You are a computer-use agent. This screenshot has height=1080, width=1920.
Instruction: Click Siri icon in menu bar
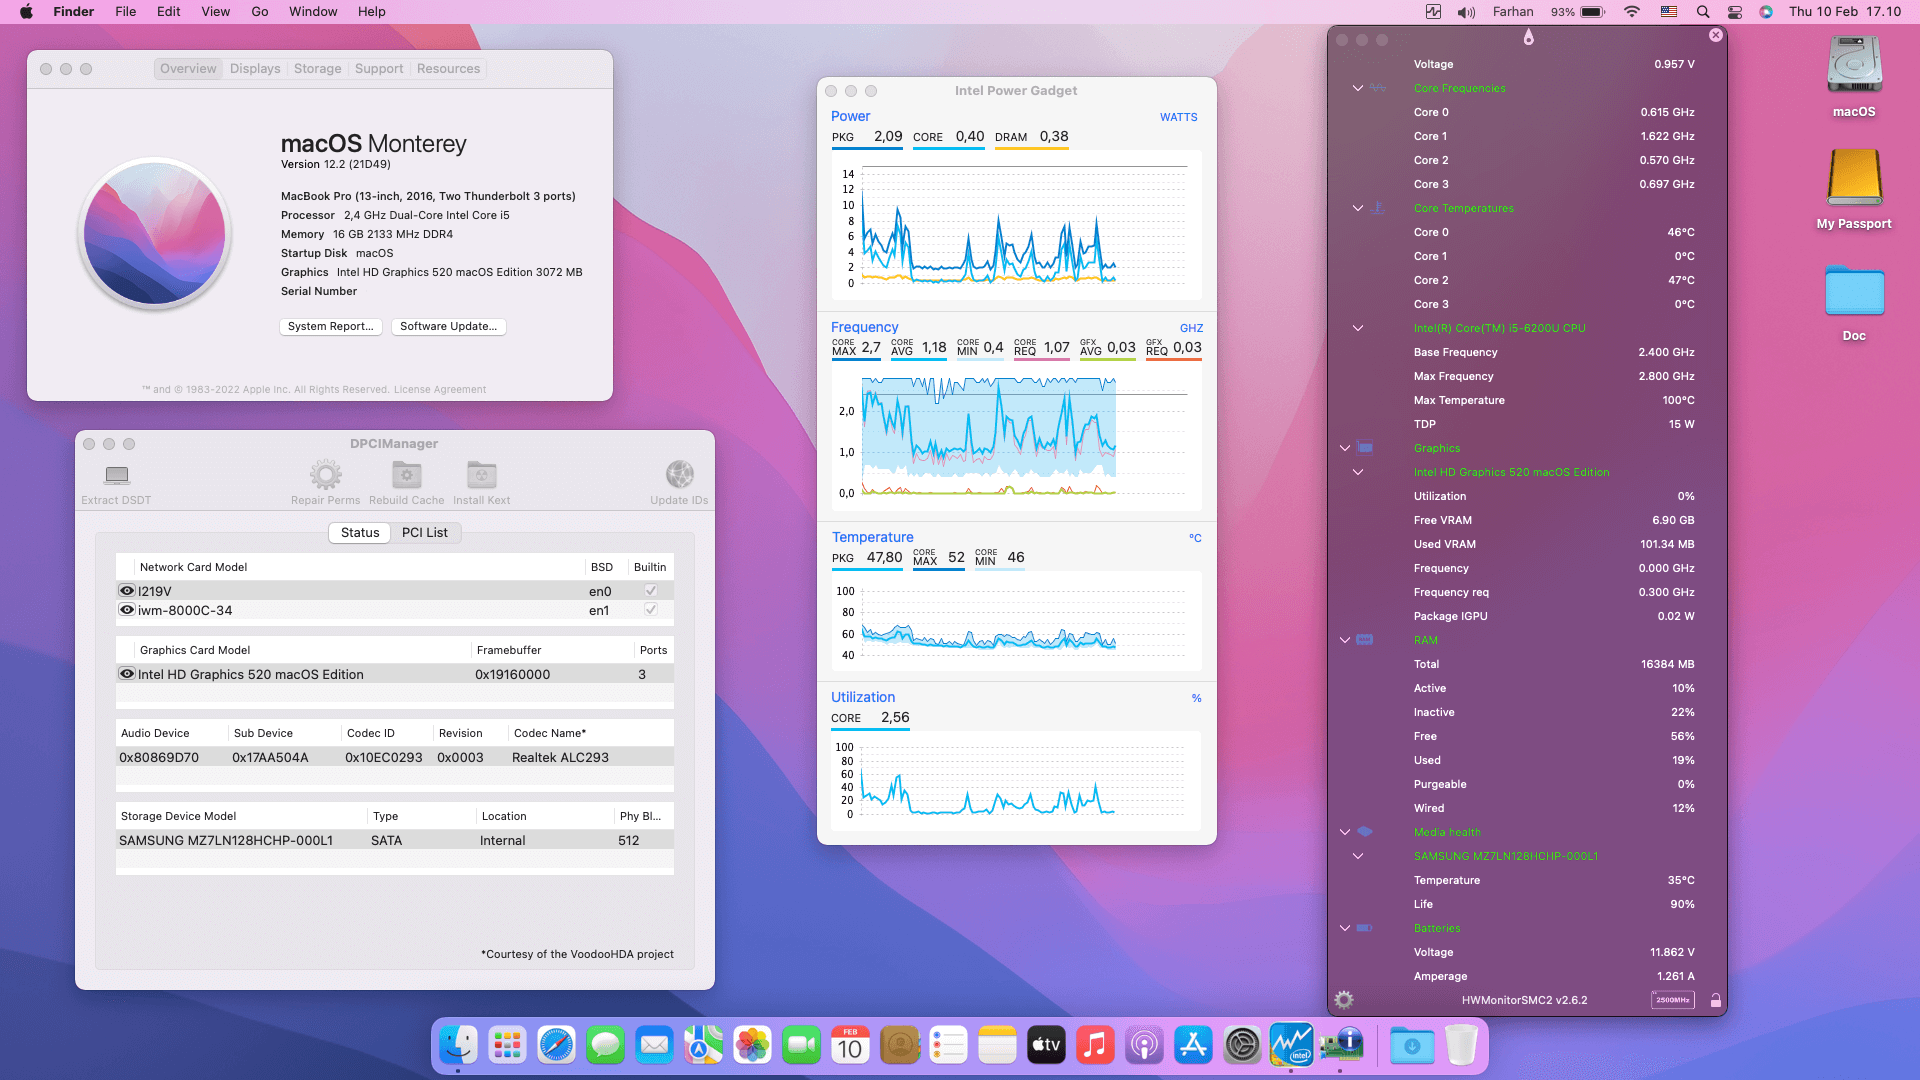point(1766,12)
